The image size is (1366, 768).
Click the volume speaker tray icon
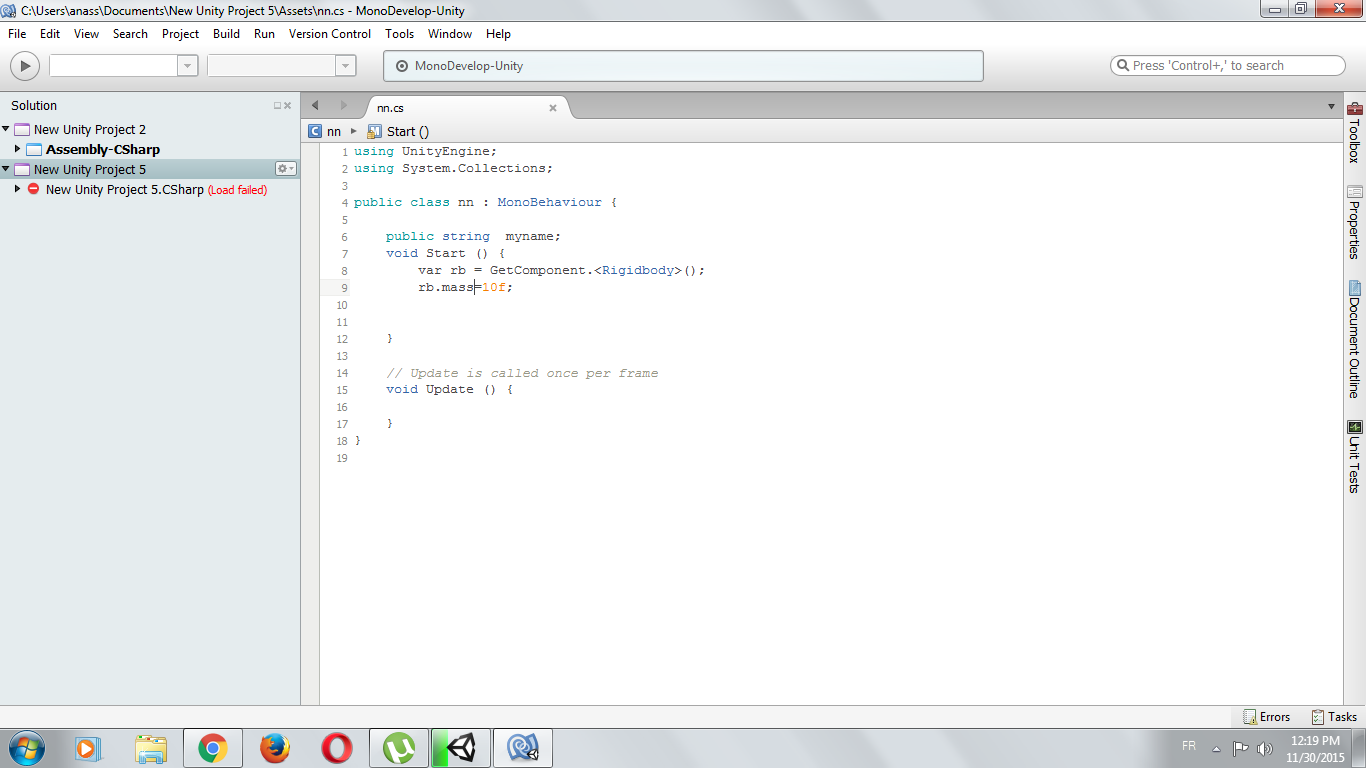pos(1264,748)
